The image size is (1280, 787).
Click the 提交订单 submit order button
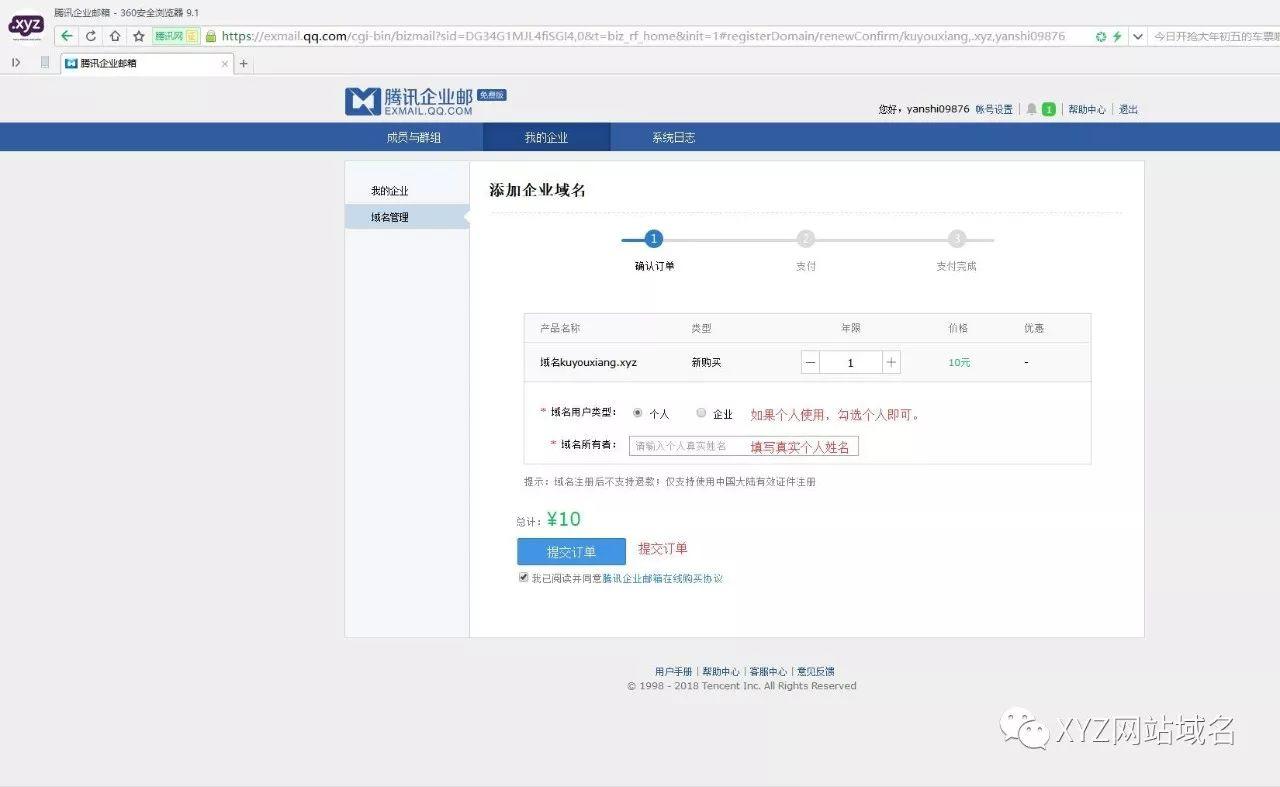tap(570, 551)
